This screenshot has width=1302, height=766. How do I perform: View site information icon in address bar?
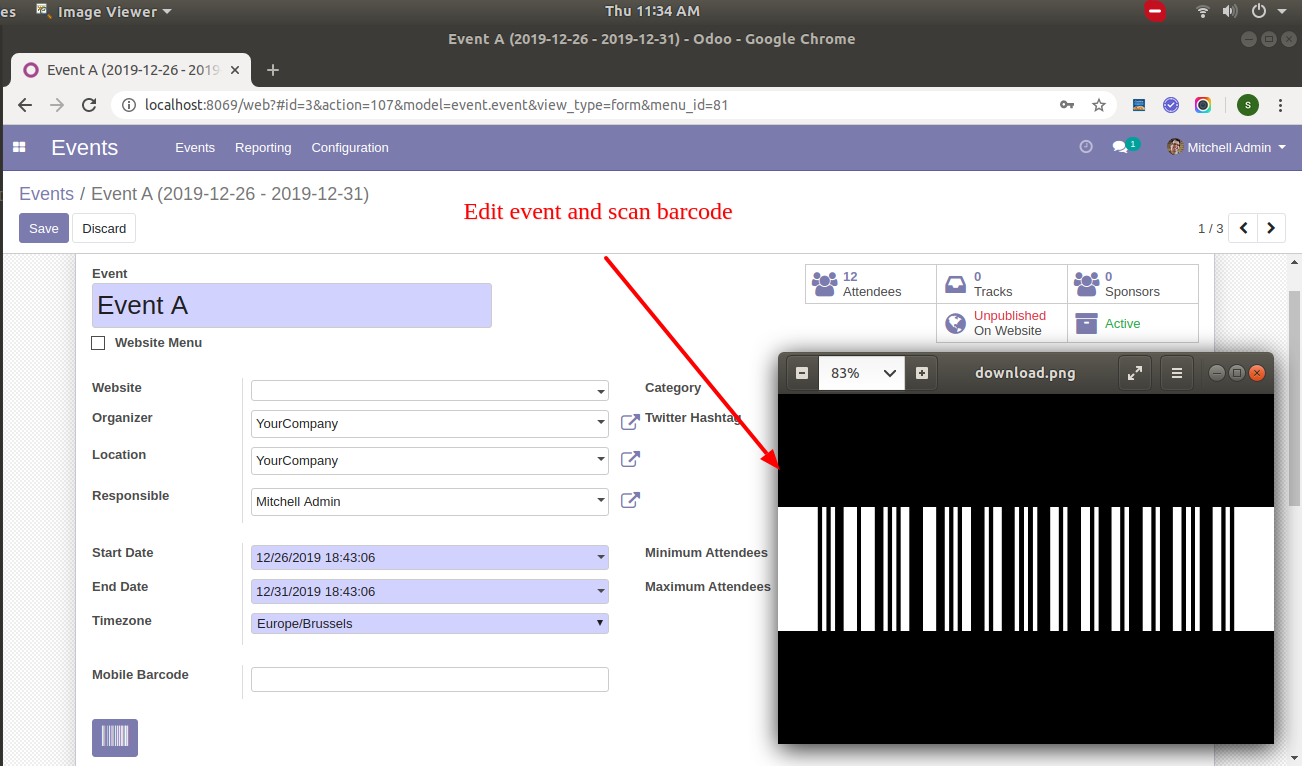[127, 104]
